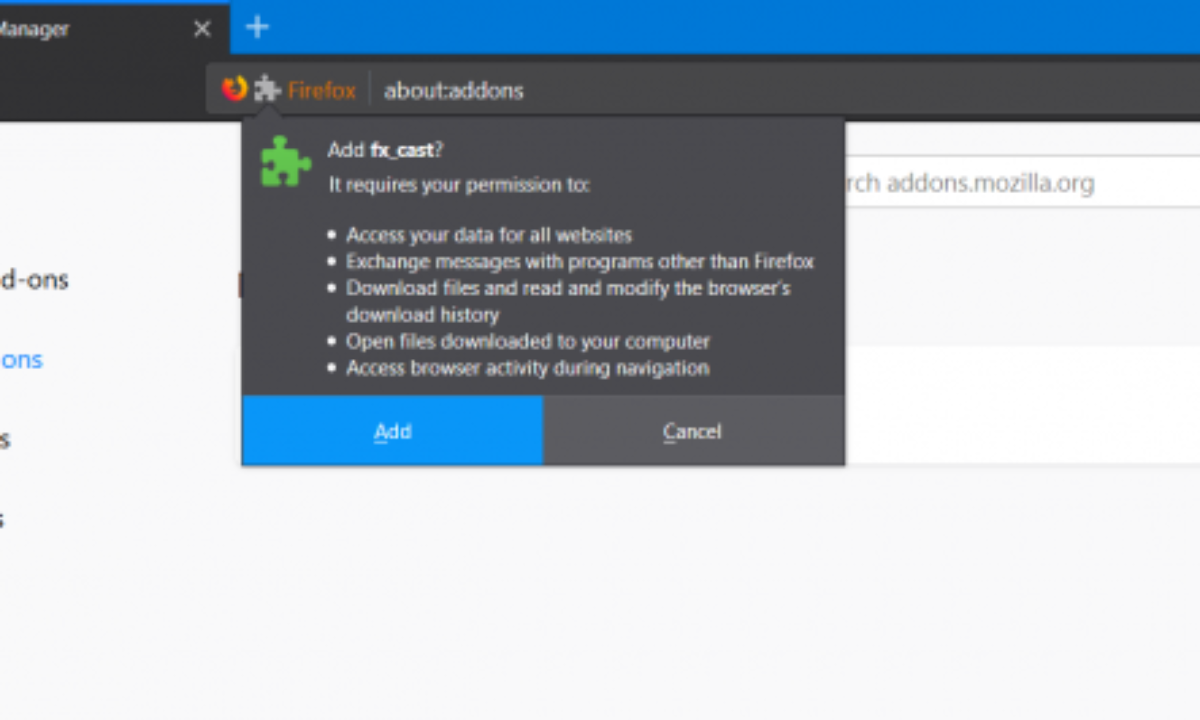Focus the search addons.mozilla.org box

(x=1022, y=183)
